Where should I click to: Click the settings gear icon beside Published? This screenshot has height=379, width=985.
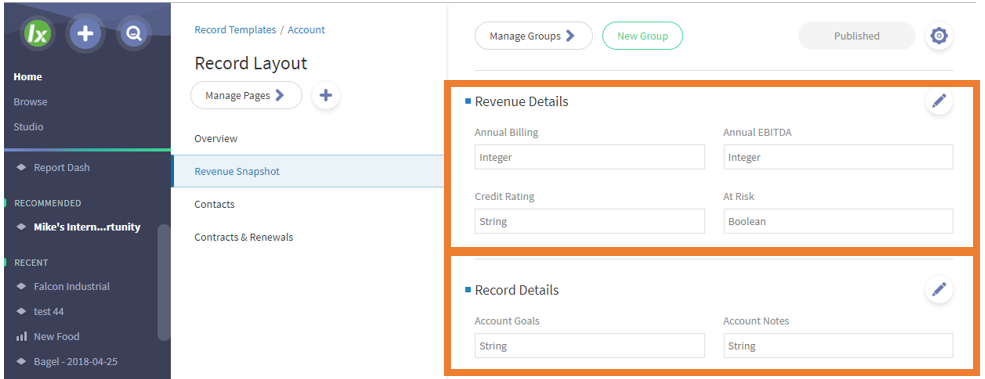939,36
